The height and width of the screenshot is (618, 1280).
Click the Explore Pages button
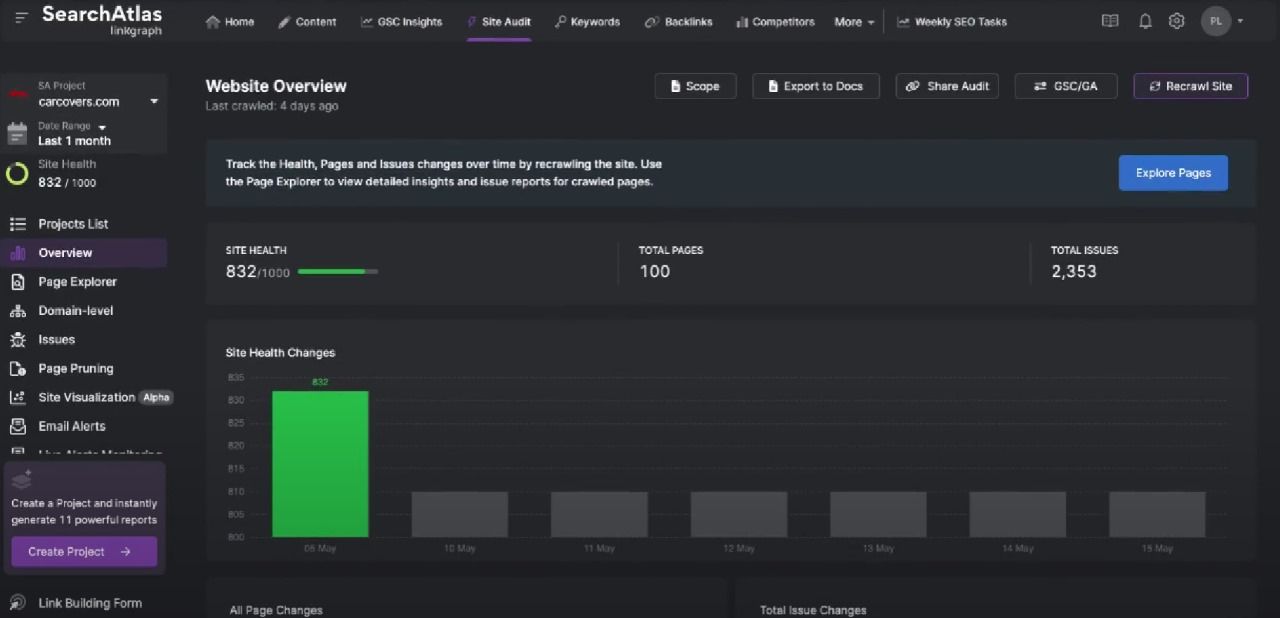(x=1173, y=173)
